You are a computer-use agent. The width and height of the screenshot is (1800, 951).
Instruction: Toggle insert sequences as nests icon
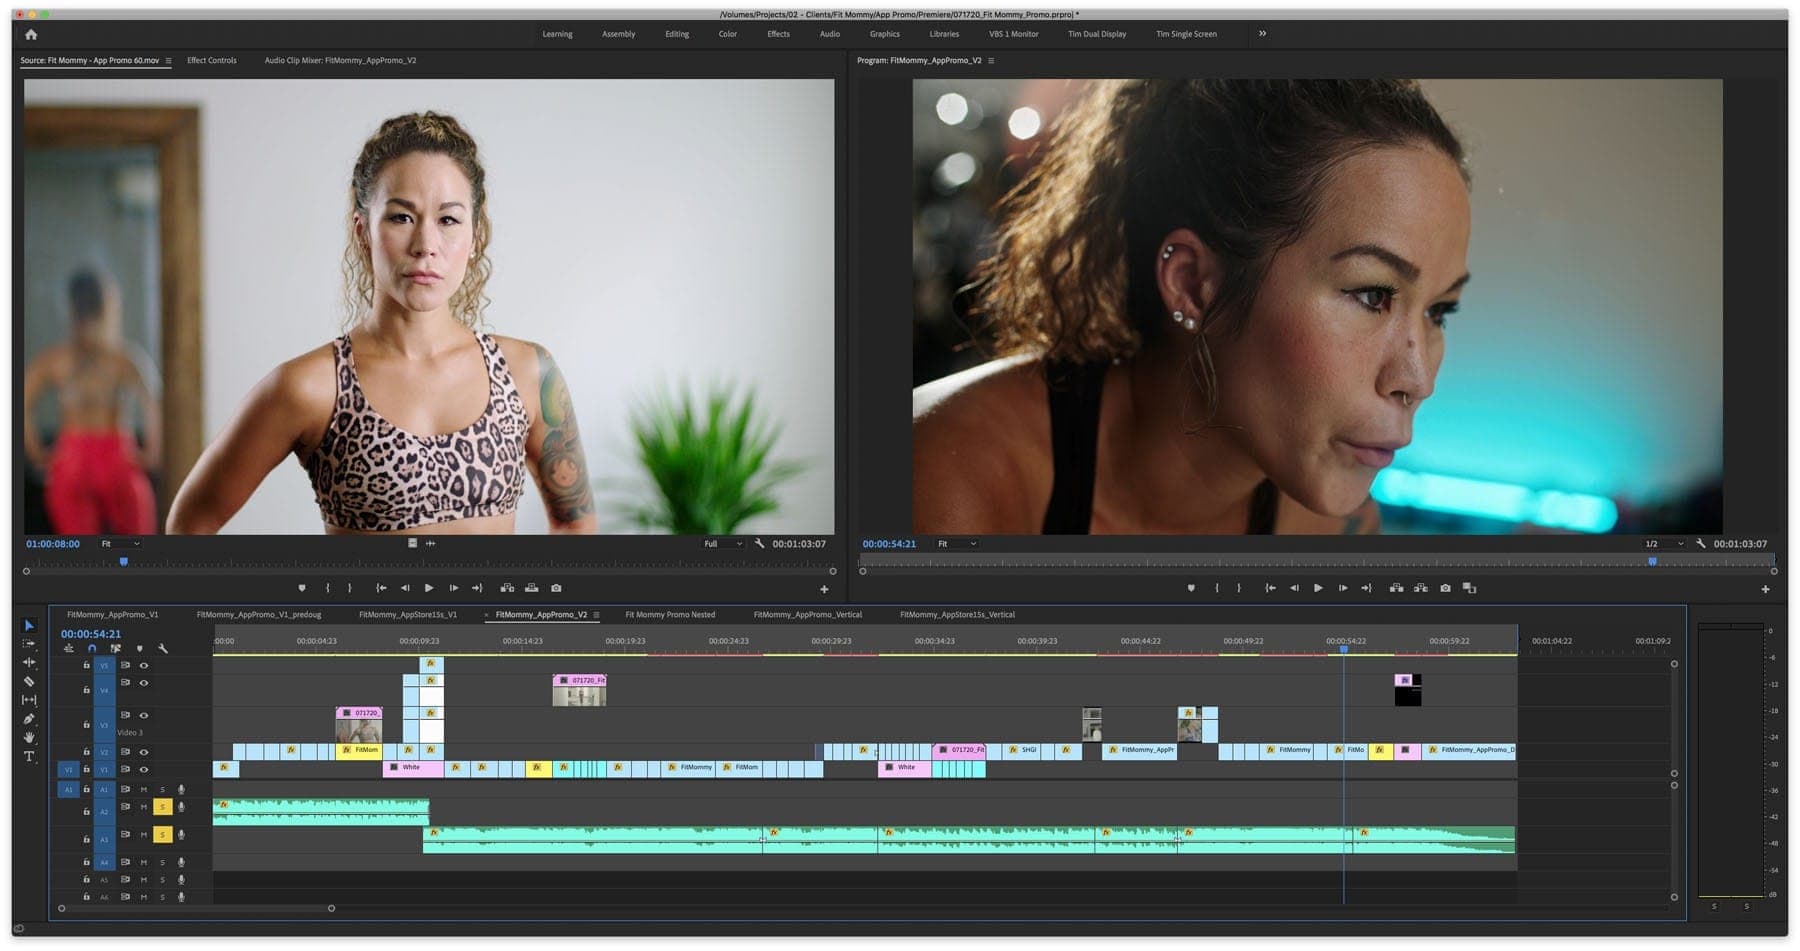point(68,648)
